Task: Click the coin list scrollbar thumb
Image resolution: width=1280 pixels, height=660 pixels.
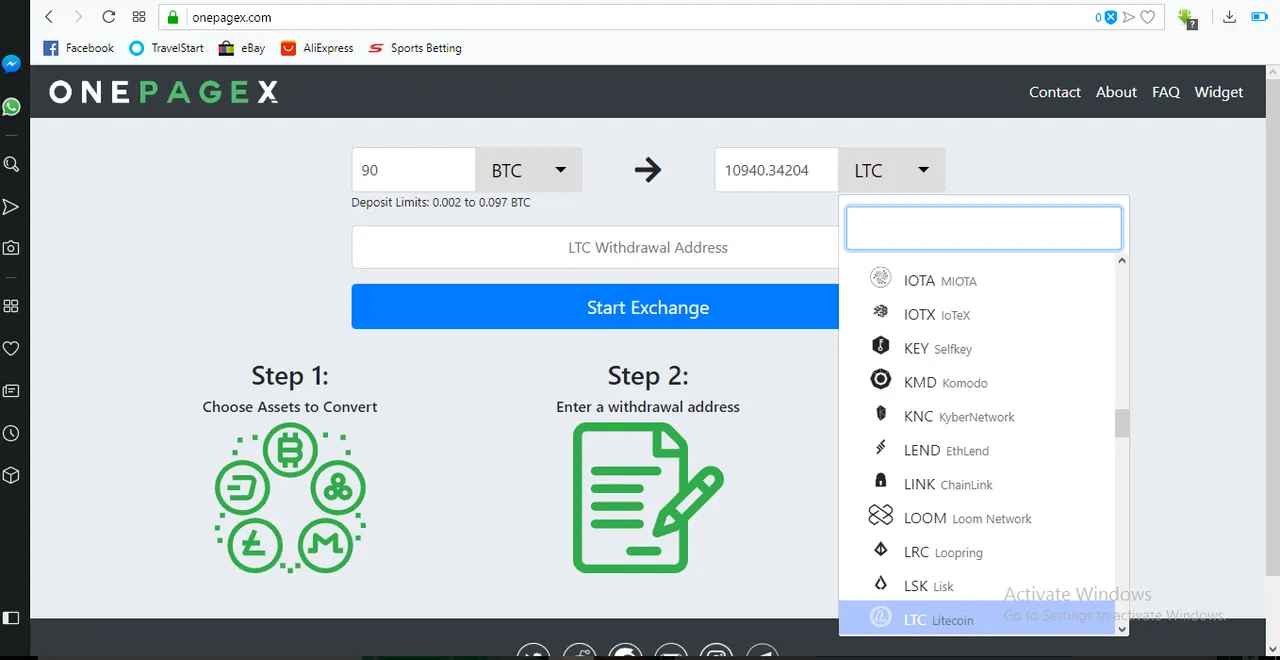Action: point(1122,424)
